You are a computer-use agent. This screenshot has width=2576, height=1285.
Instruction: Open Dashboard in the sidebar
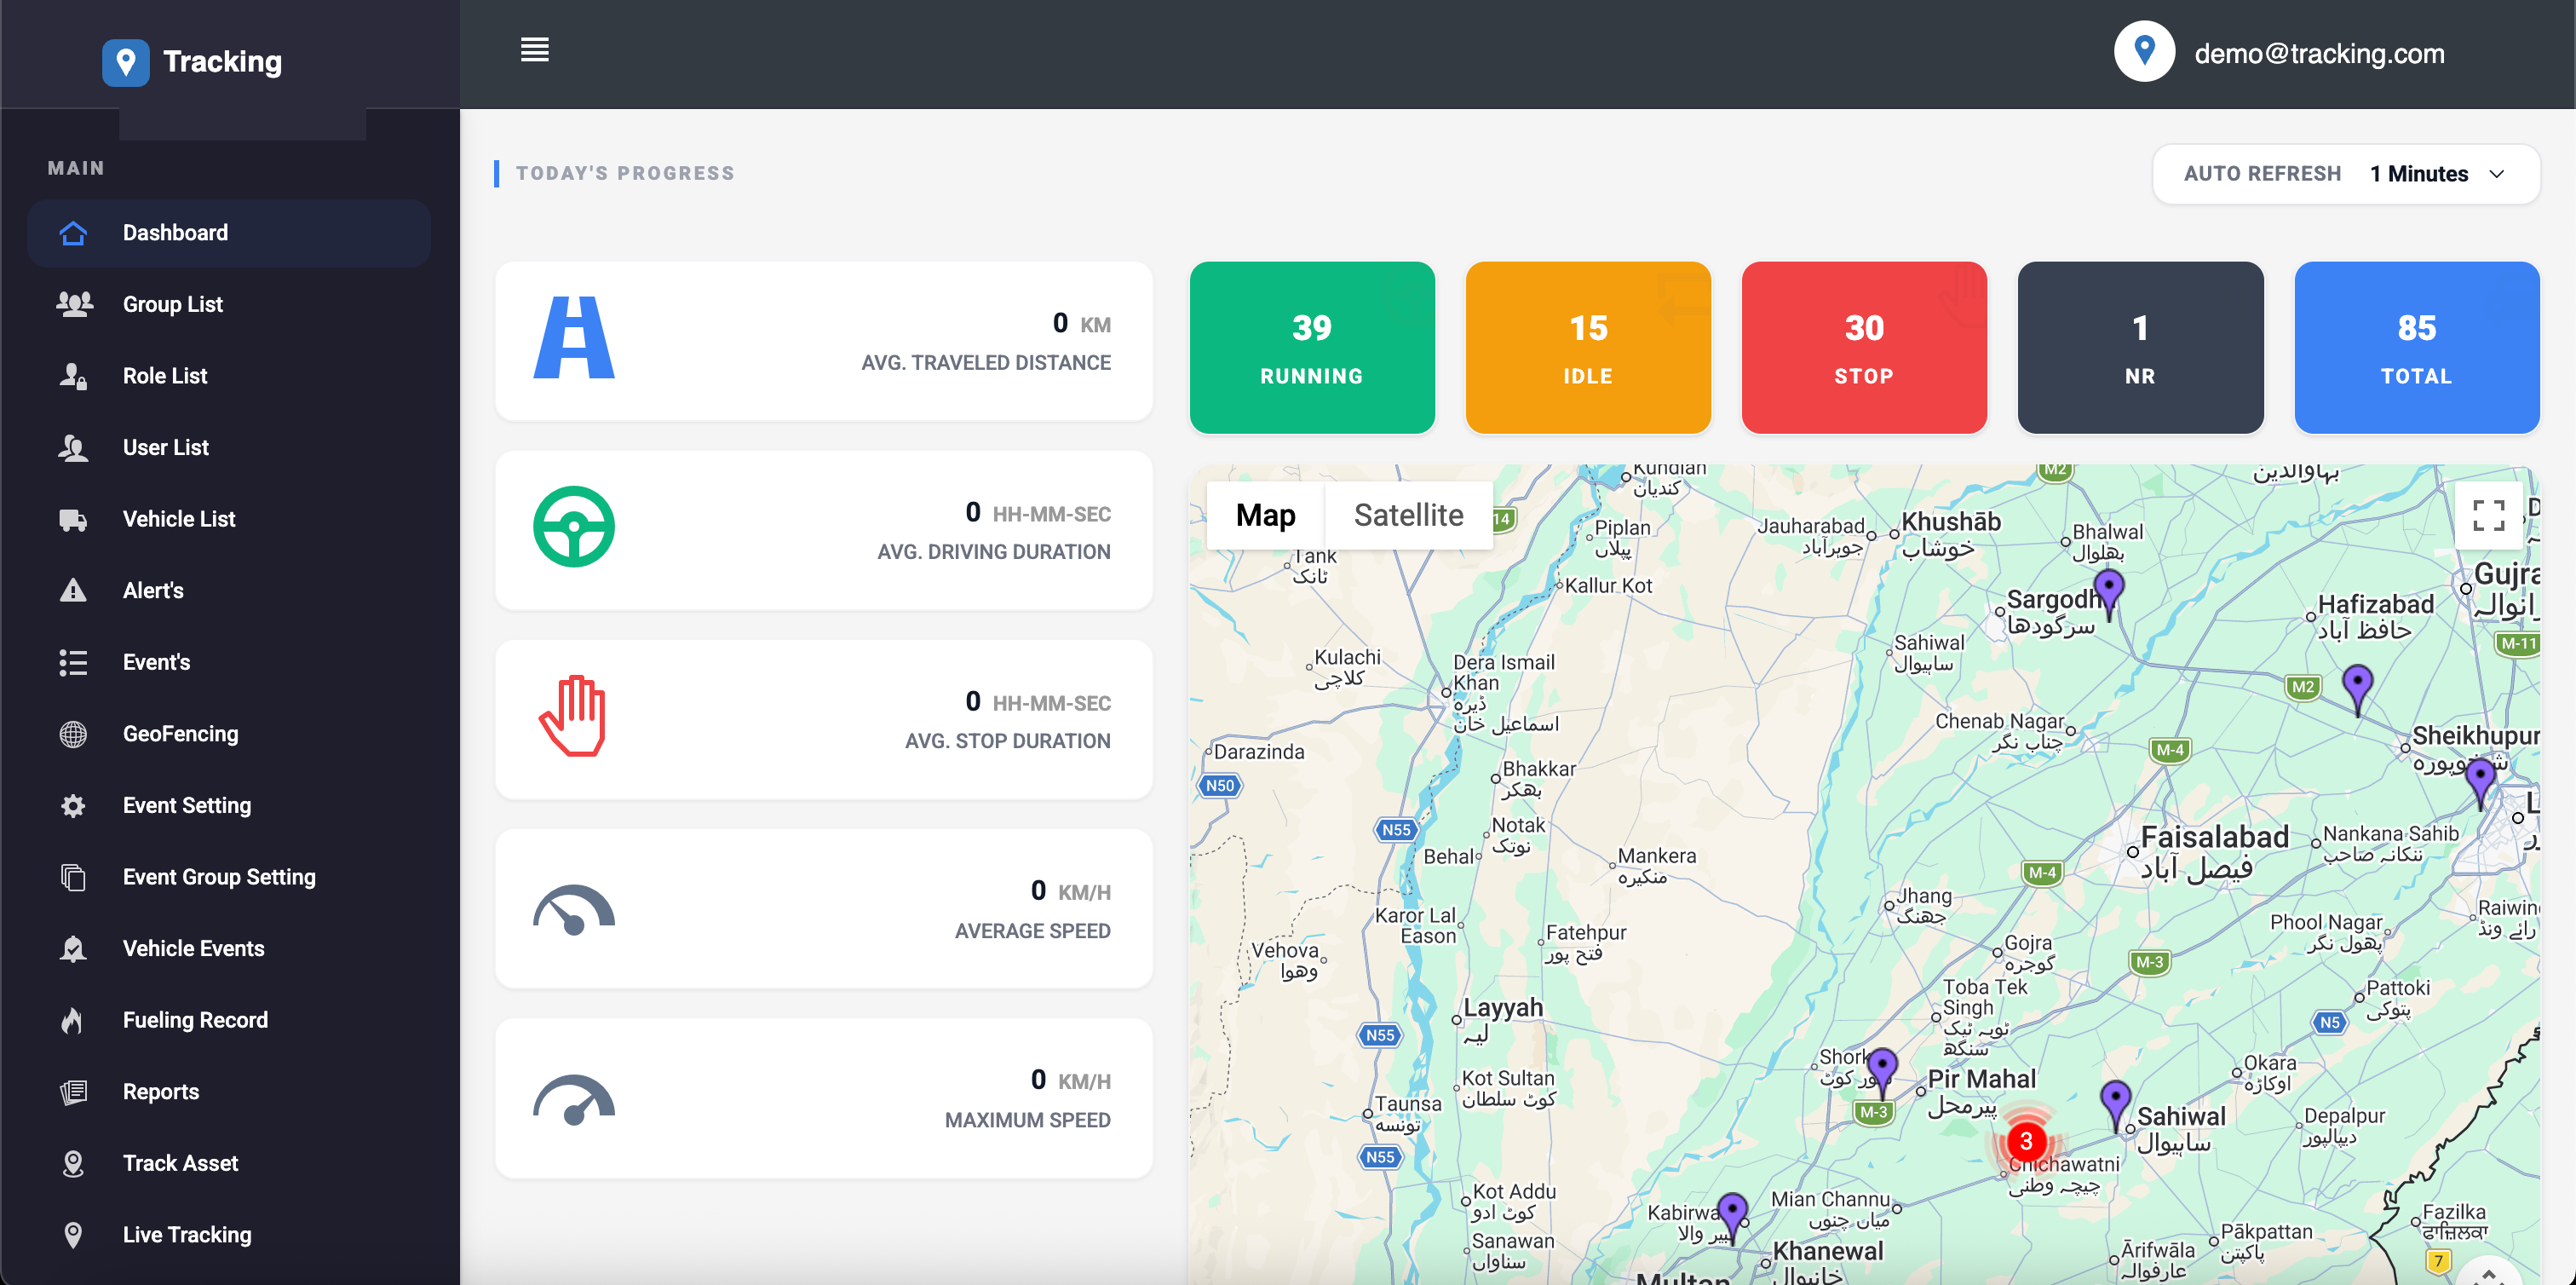click(229, 233)
